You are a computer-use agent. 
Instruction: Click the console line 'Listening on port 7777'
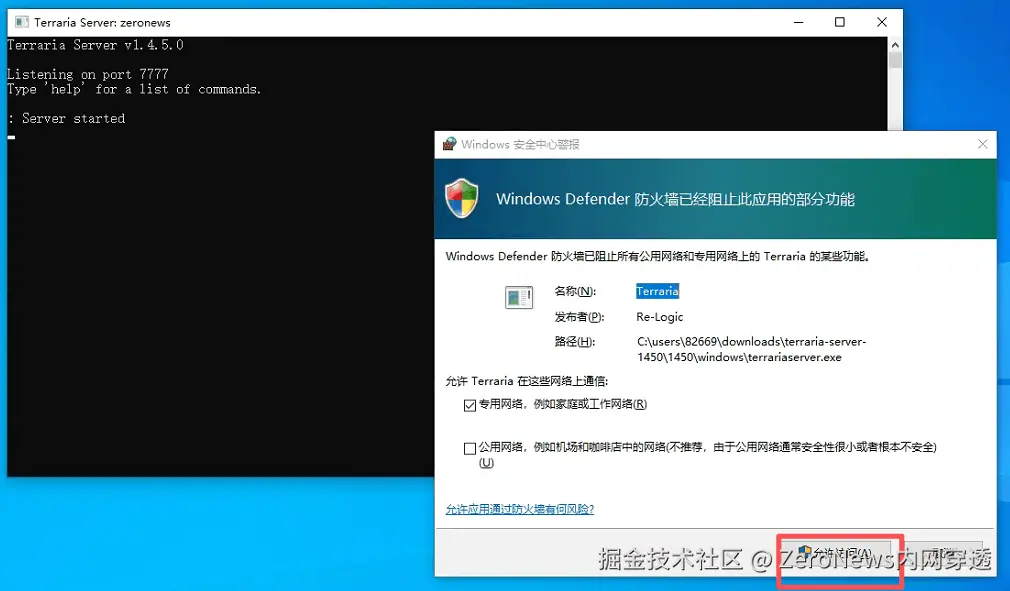[x=88, y=74]
